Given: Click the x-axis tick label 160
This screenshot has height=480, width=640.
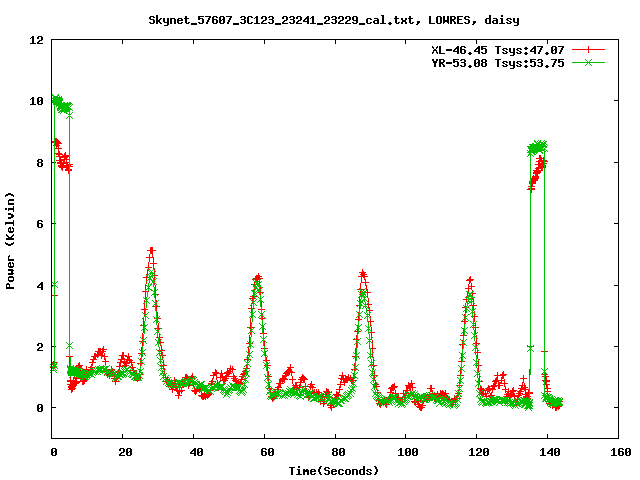Looking at the screenshot, I should [x=621, y=452].
